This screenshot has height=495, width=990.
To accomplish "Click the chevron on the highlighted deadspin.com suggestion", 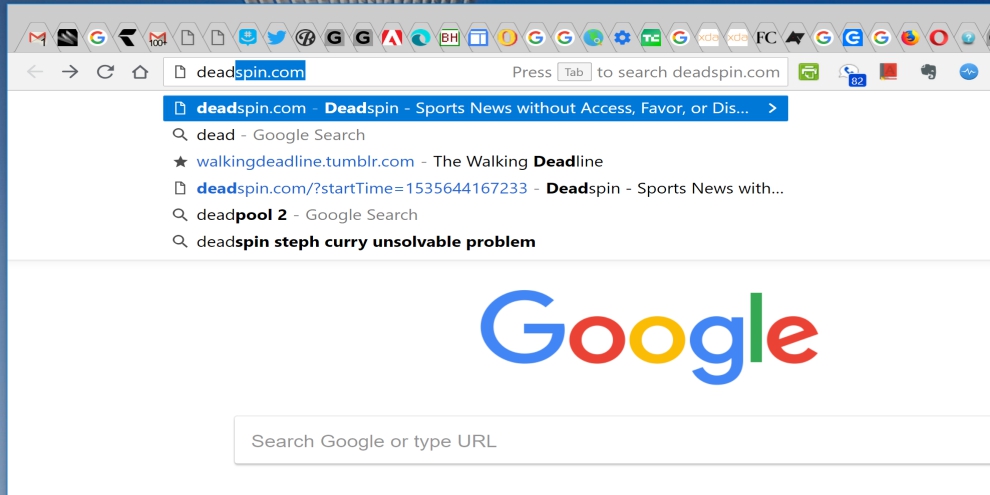I will (772, 108).
